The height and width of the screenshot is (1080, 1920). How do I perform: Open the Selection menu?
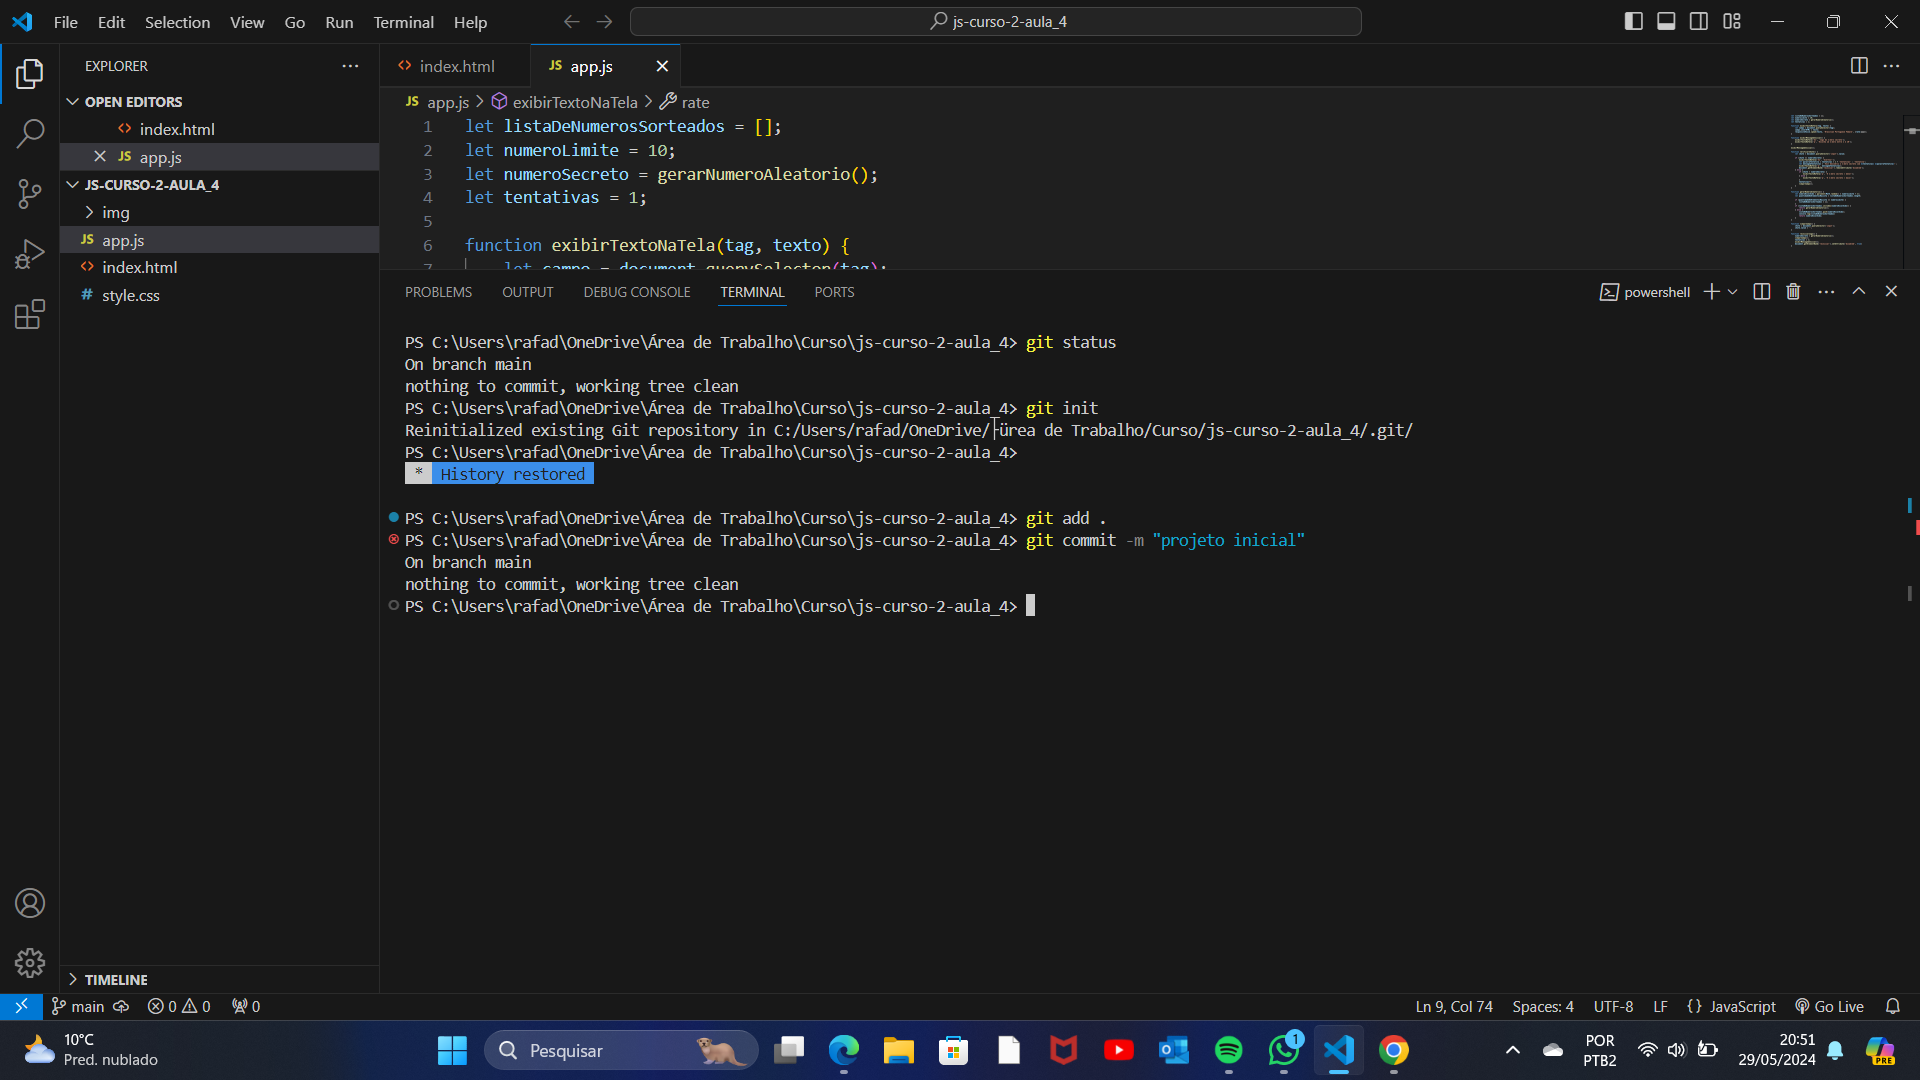[177, 21]
